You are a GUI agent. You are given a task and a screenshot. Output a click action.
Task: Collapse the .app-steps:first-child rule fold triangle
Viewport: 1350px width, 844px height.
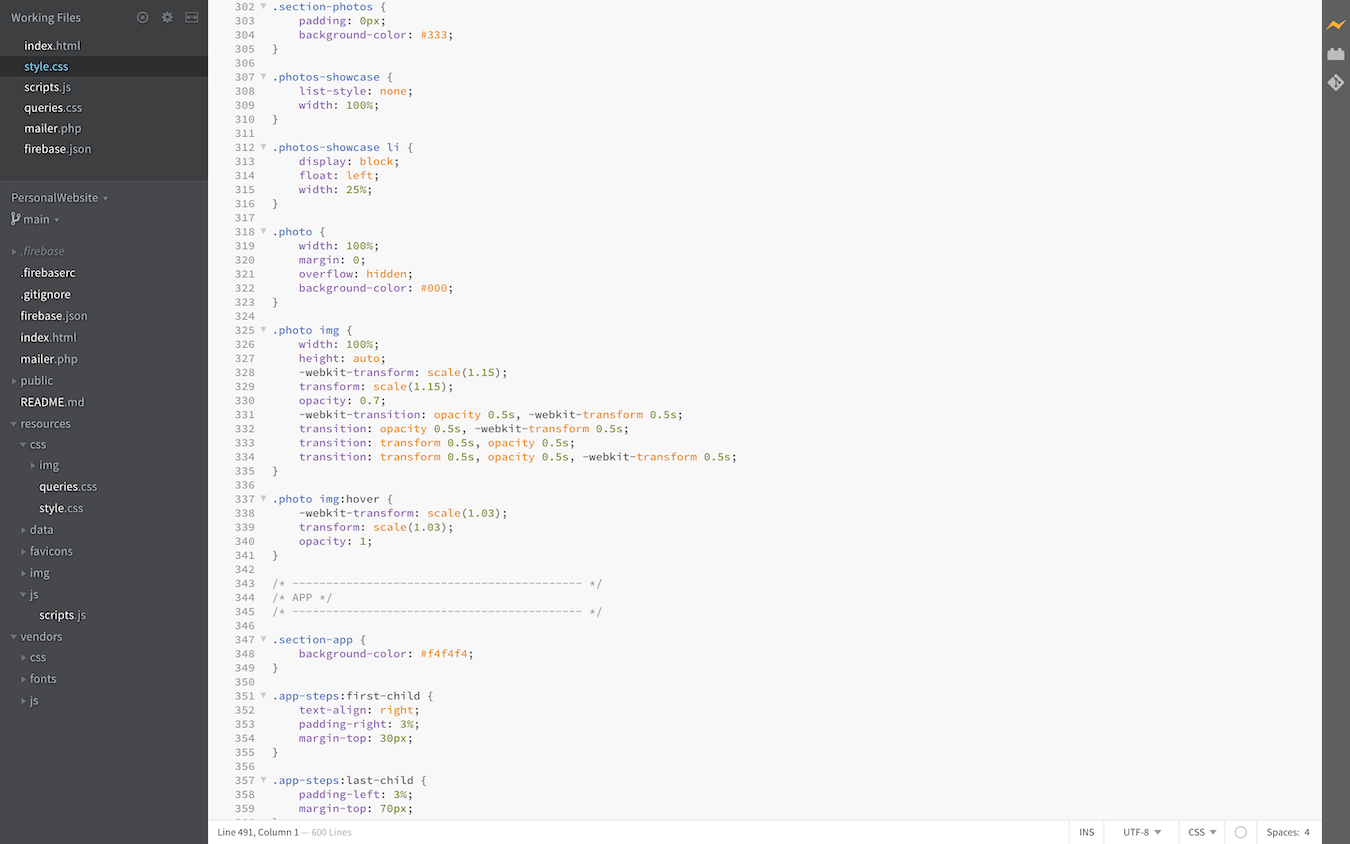[263, 696]
